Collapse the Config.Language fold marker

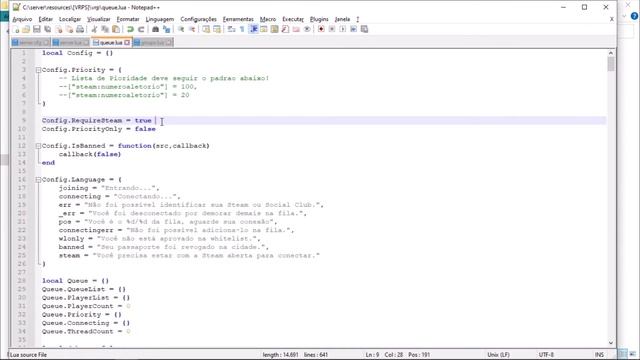tap(38, 180)
